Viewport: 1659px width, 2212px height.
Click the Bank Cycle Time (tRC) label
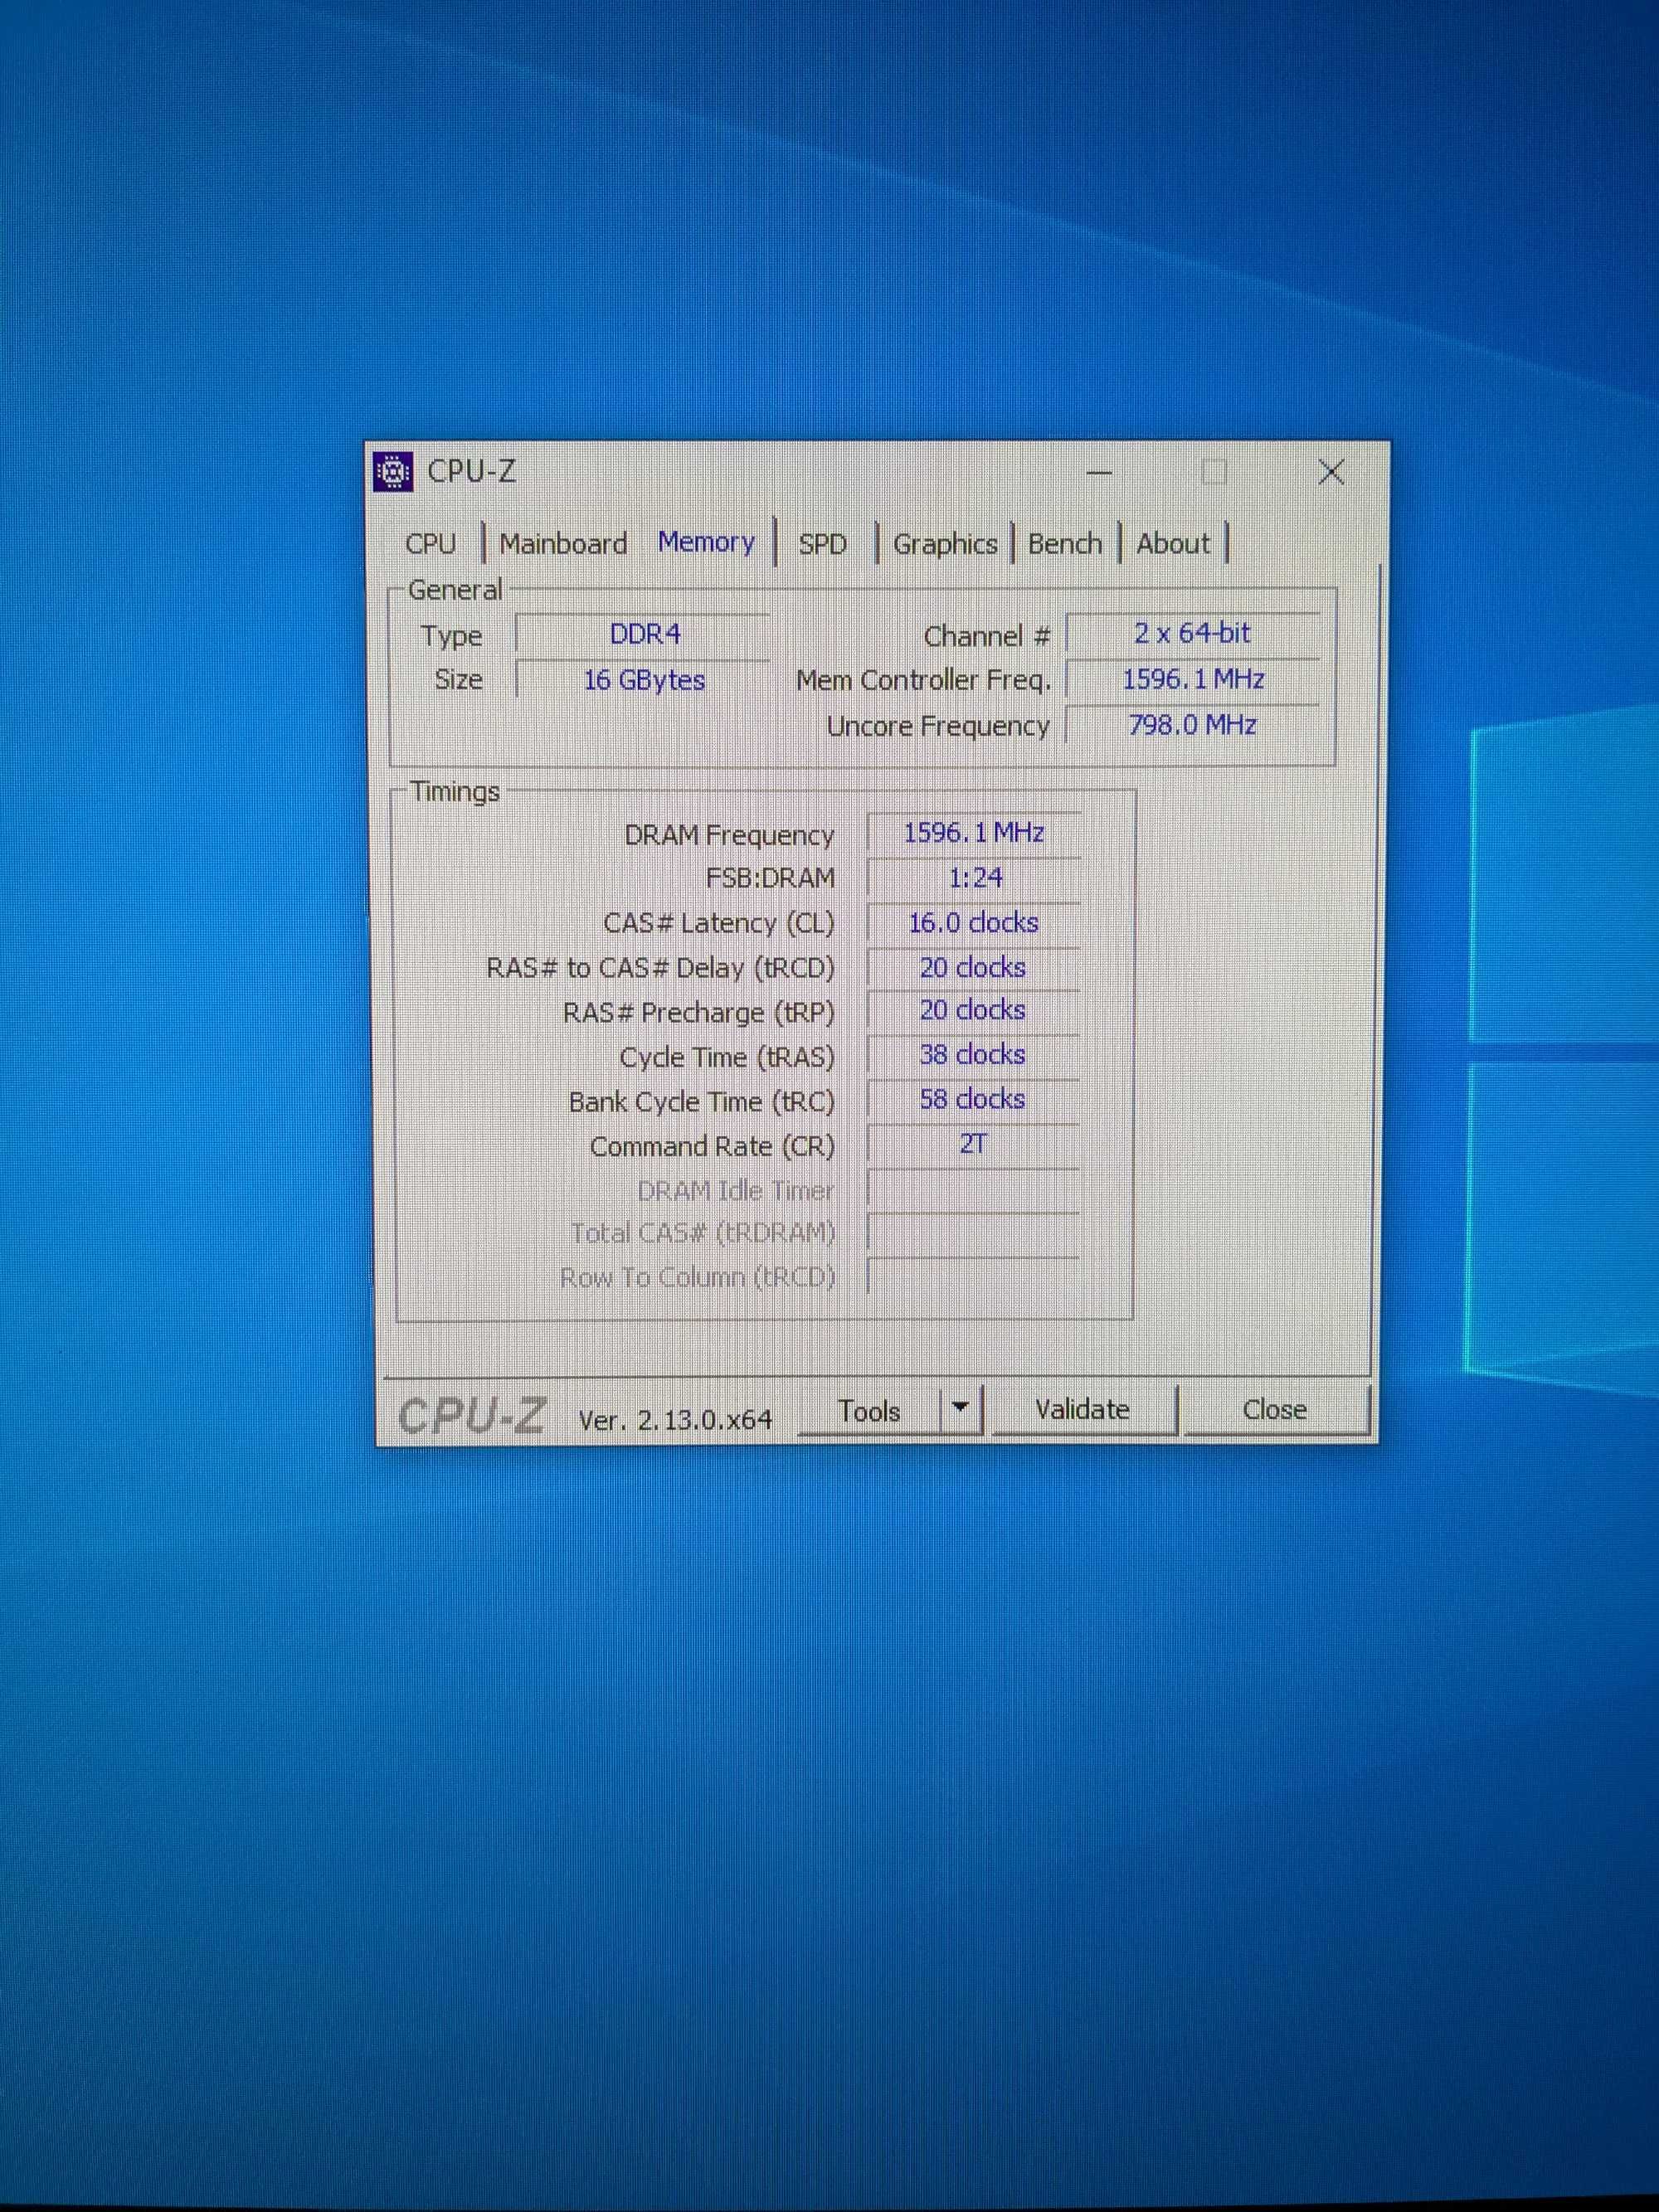(x=701, y=1102)
